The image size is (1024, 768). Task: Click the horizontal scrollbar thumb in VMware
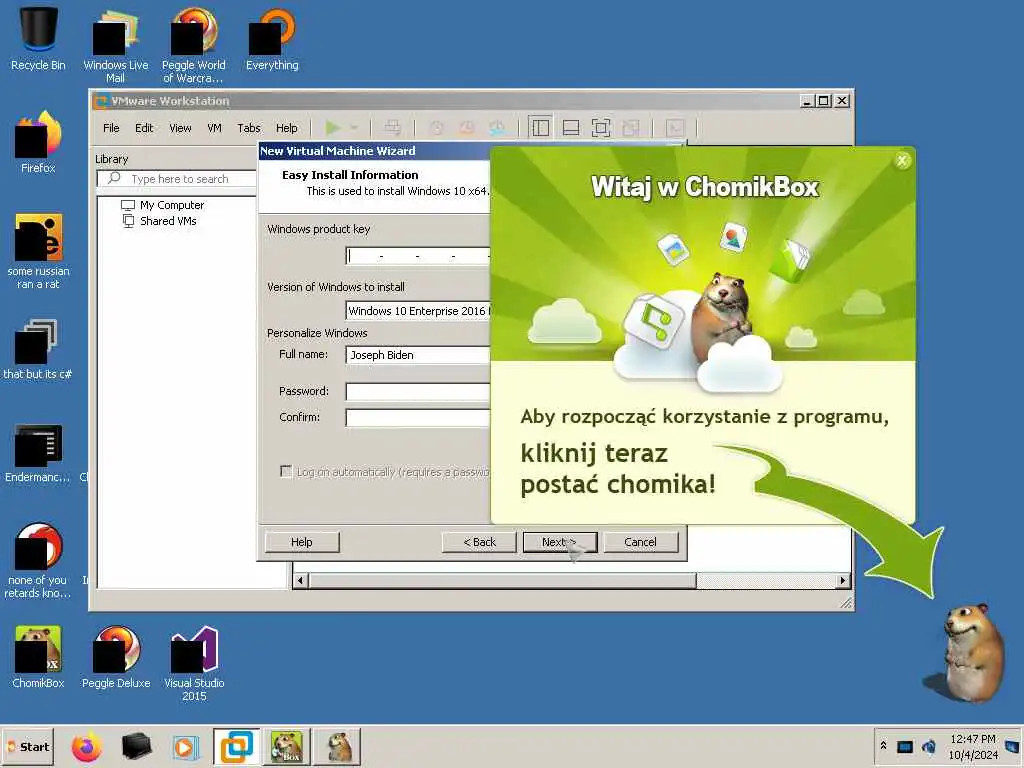click(x=502, y=580)
